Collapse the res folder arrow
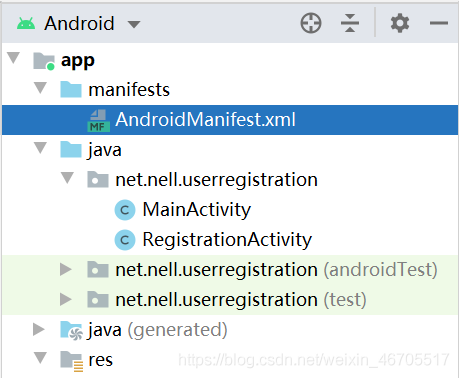This screenshot has width=459, height=378. coord(40,358)
